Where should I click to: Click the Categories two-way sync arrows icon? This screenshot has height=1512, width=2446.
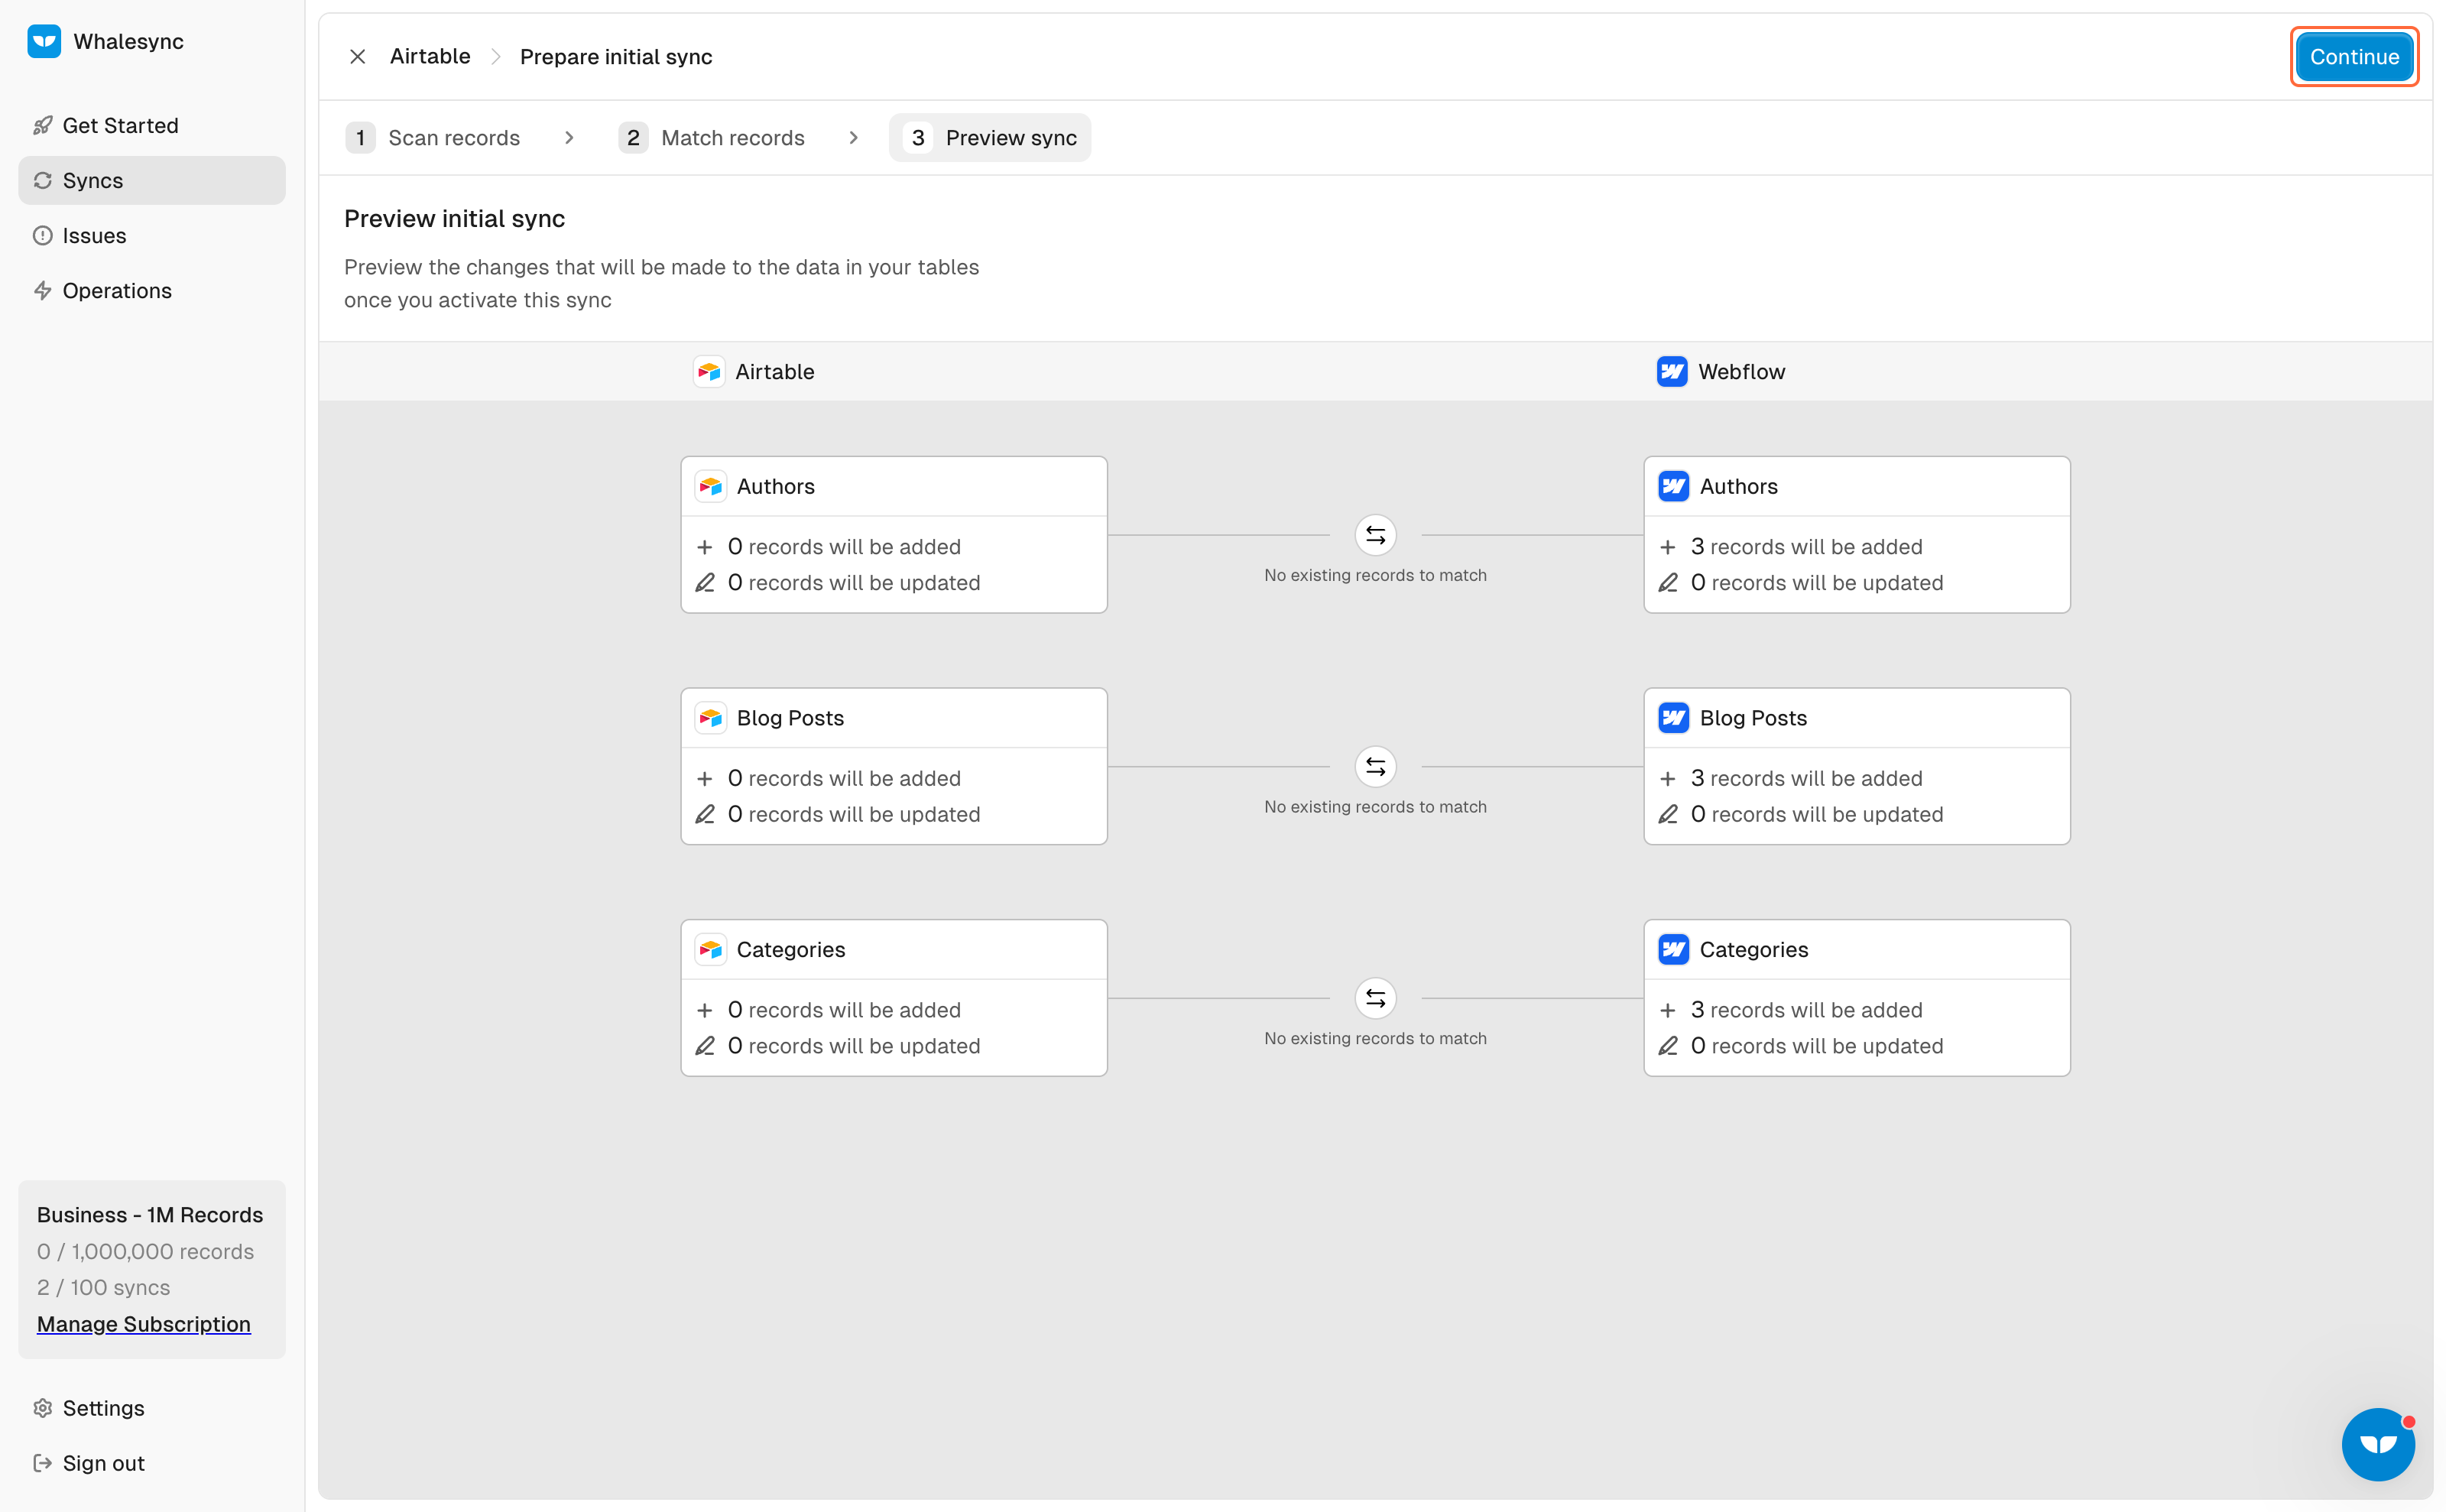pyautogui.click(x=1375, y=998)
